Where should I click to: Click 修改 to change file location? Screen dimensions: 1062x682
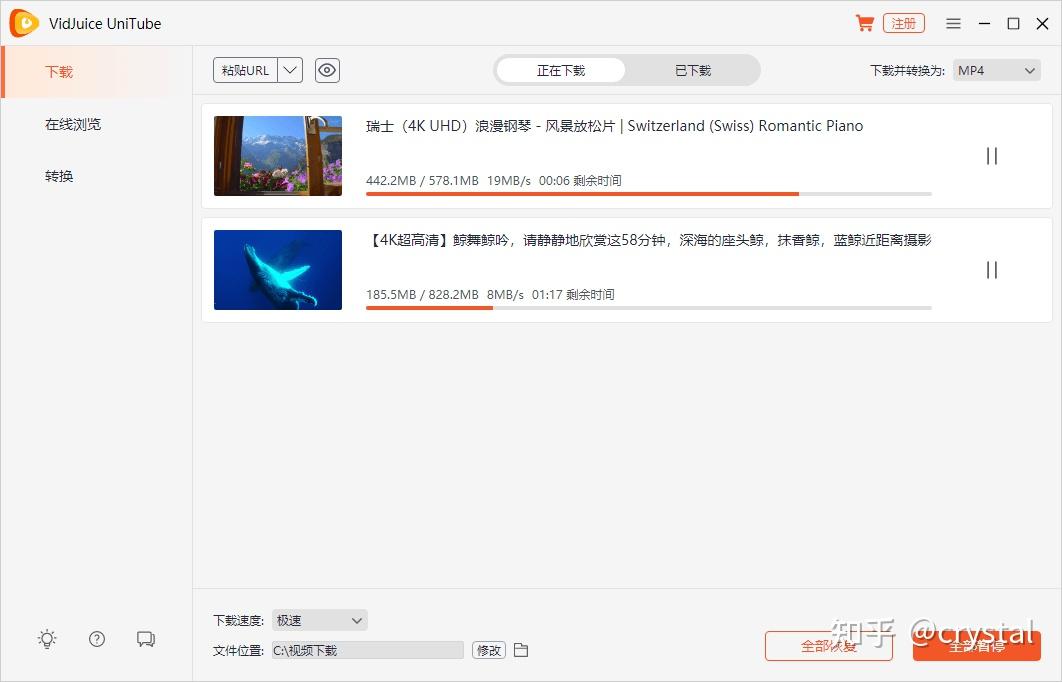click(488, 649)
